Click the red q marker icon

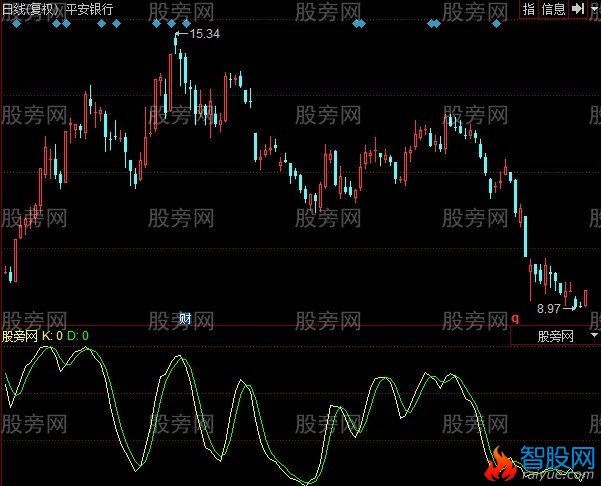tap(515, 319)
